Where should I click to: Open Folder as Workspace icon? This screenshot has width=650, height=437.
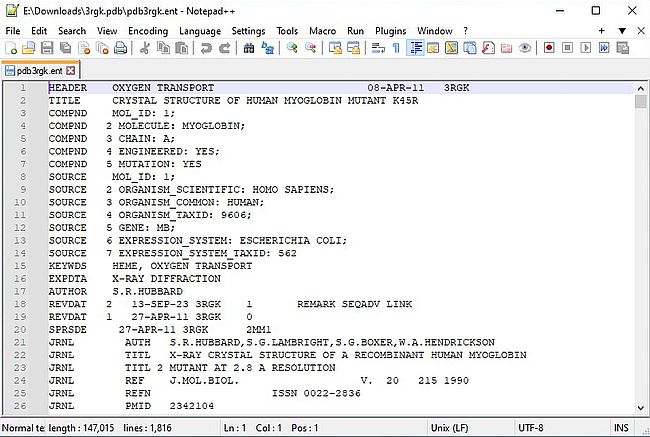point(507,48)
